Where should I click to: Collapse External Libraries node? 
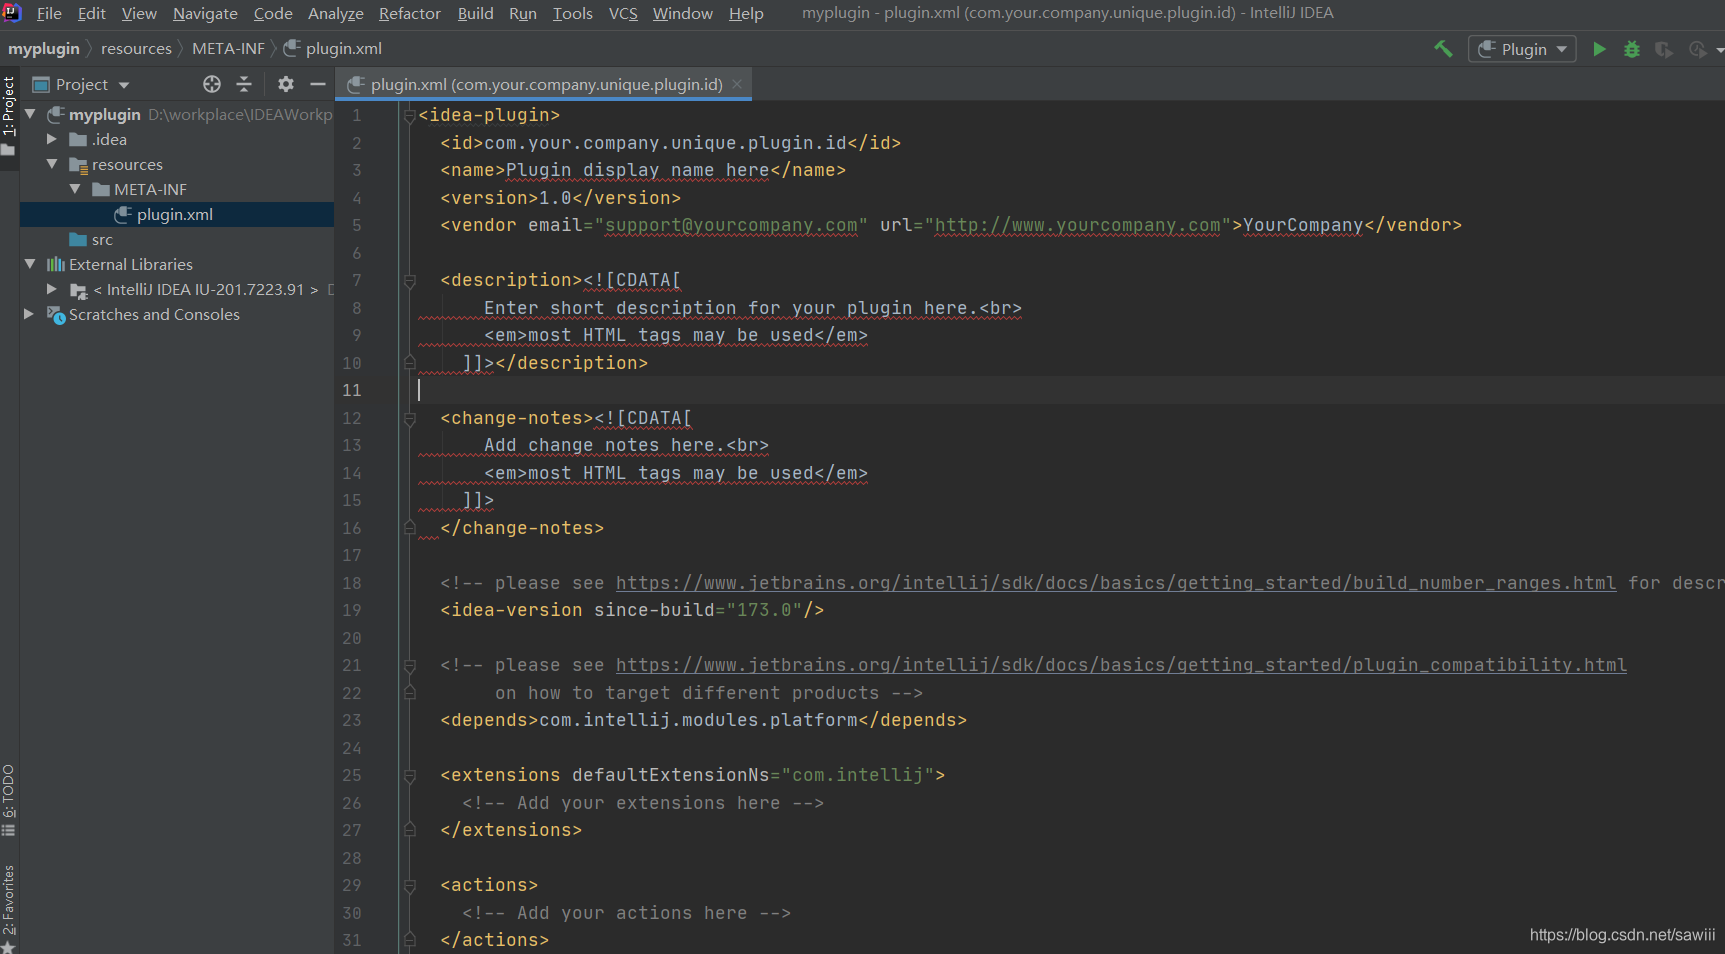point(30,264)
